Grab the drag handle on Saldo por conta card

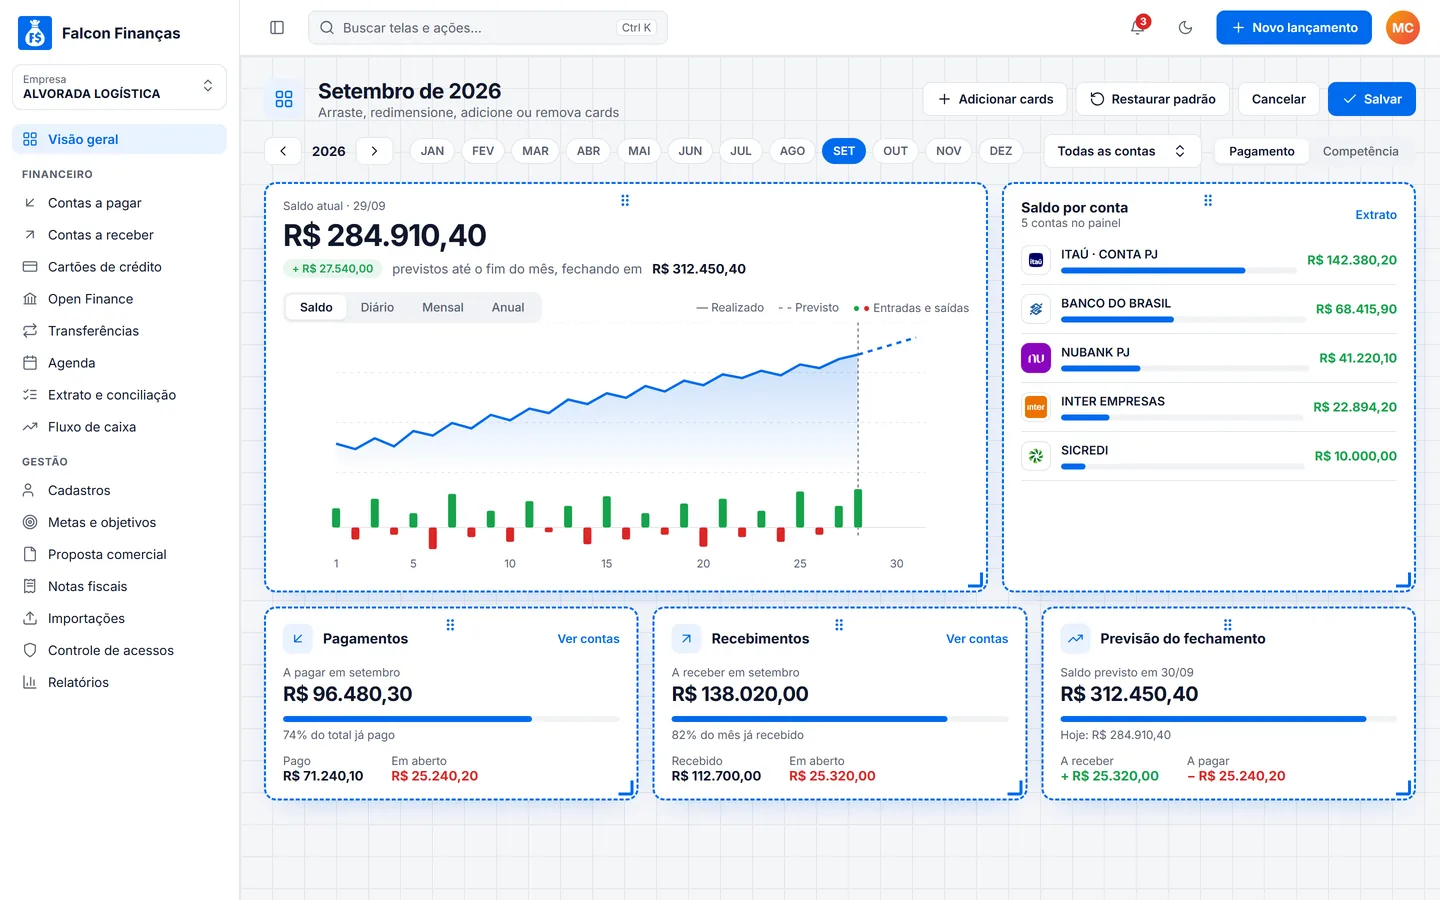coord(1208,200)
